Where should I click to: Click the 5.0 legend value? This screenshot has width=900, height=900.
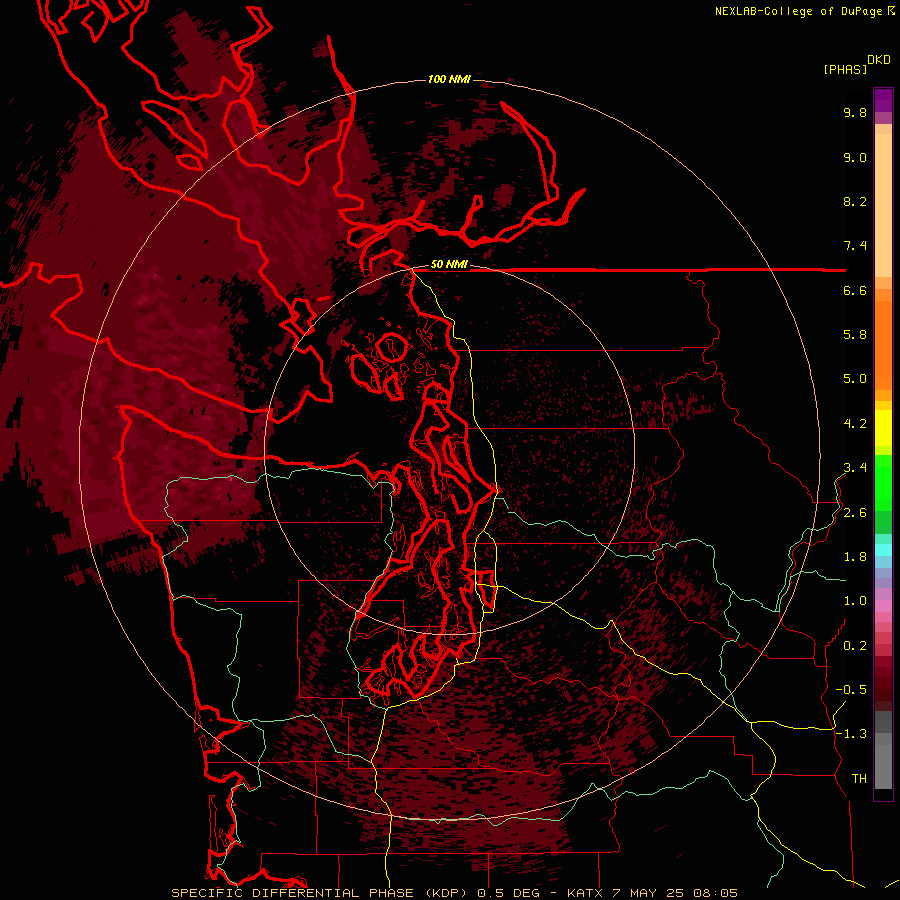(x=855, y=379)
